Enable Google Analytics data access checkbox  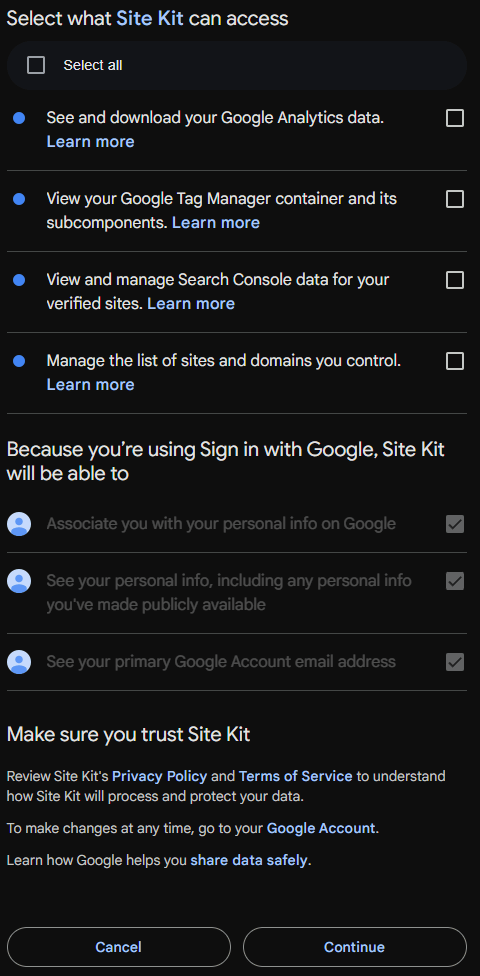click(455, 118)
